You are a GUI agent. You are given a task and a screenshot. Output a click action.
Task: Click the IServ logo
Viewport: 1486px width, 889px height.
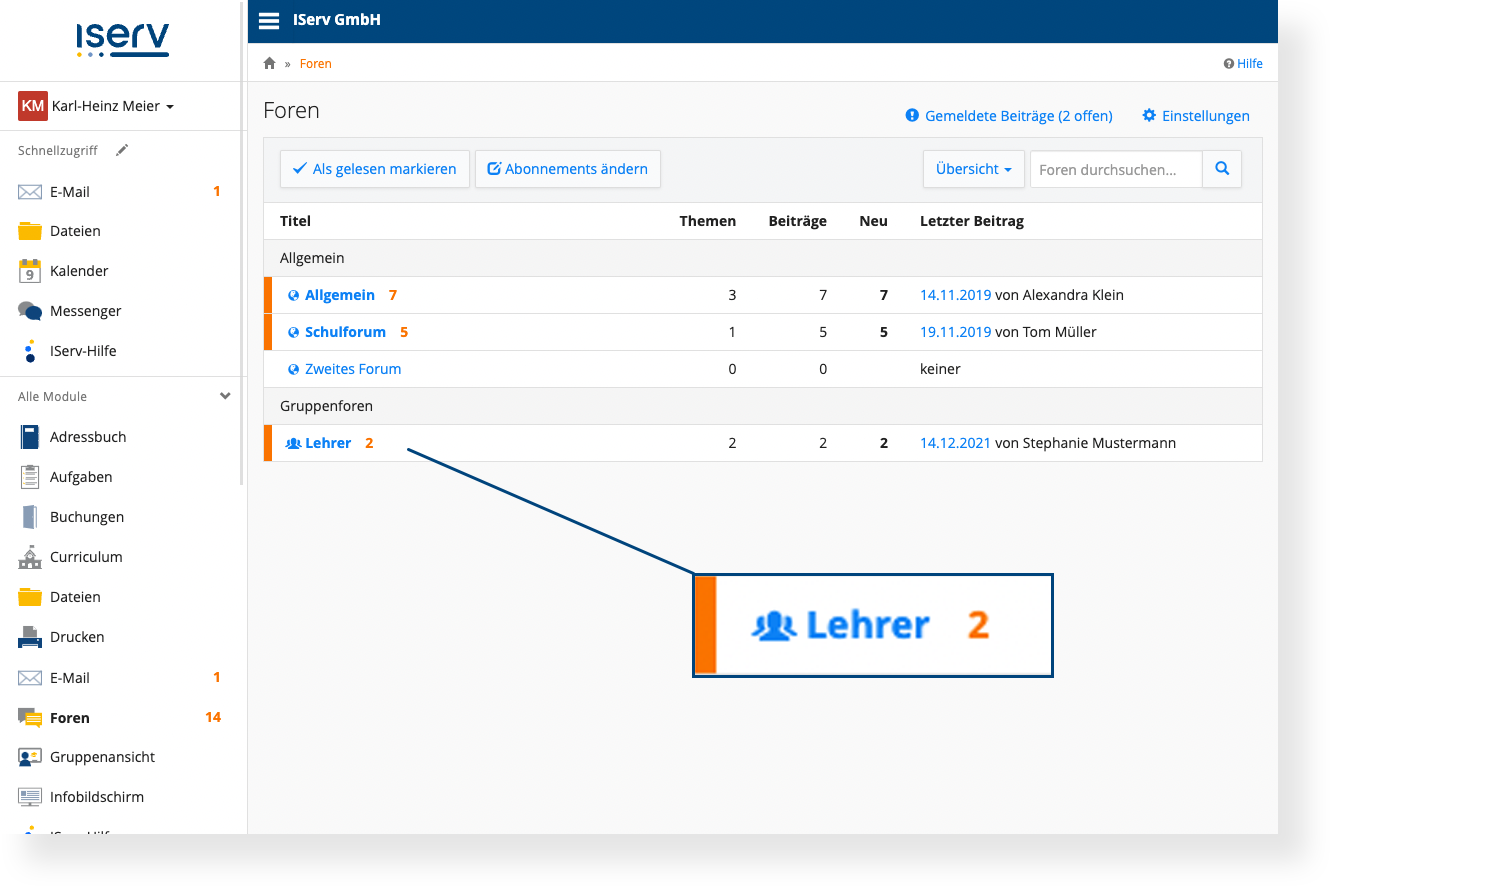(122, 39)
